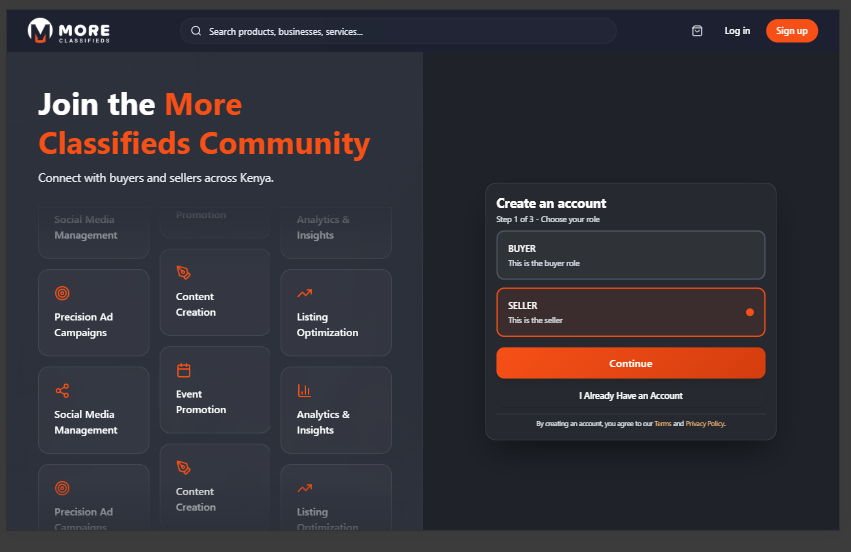Viewport: 851px width, 552px height.
Task: Open the Terms link
Action: tap(662, 424)
